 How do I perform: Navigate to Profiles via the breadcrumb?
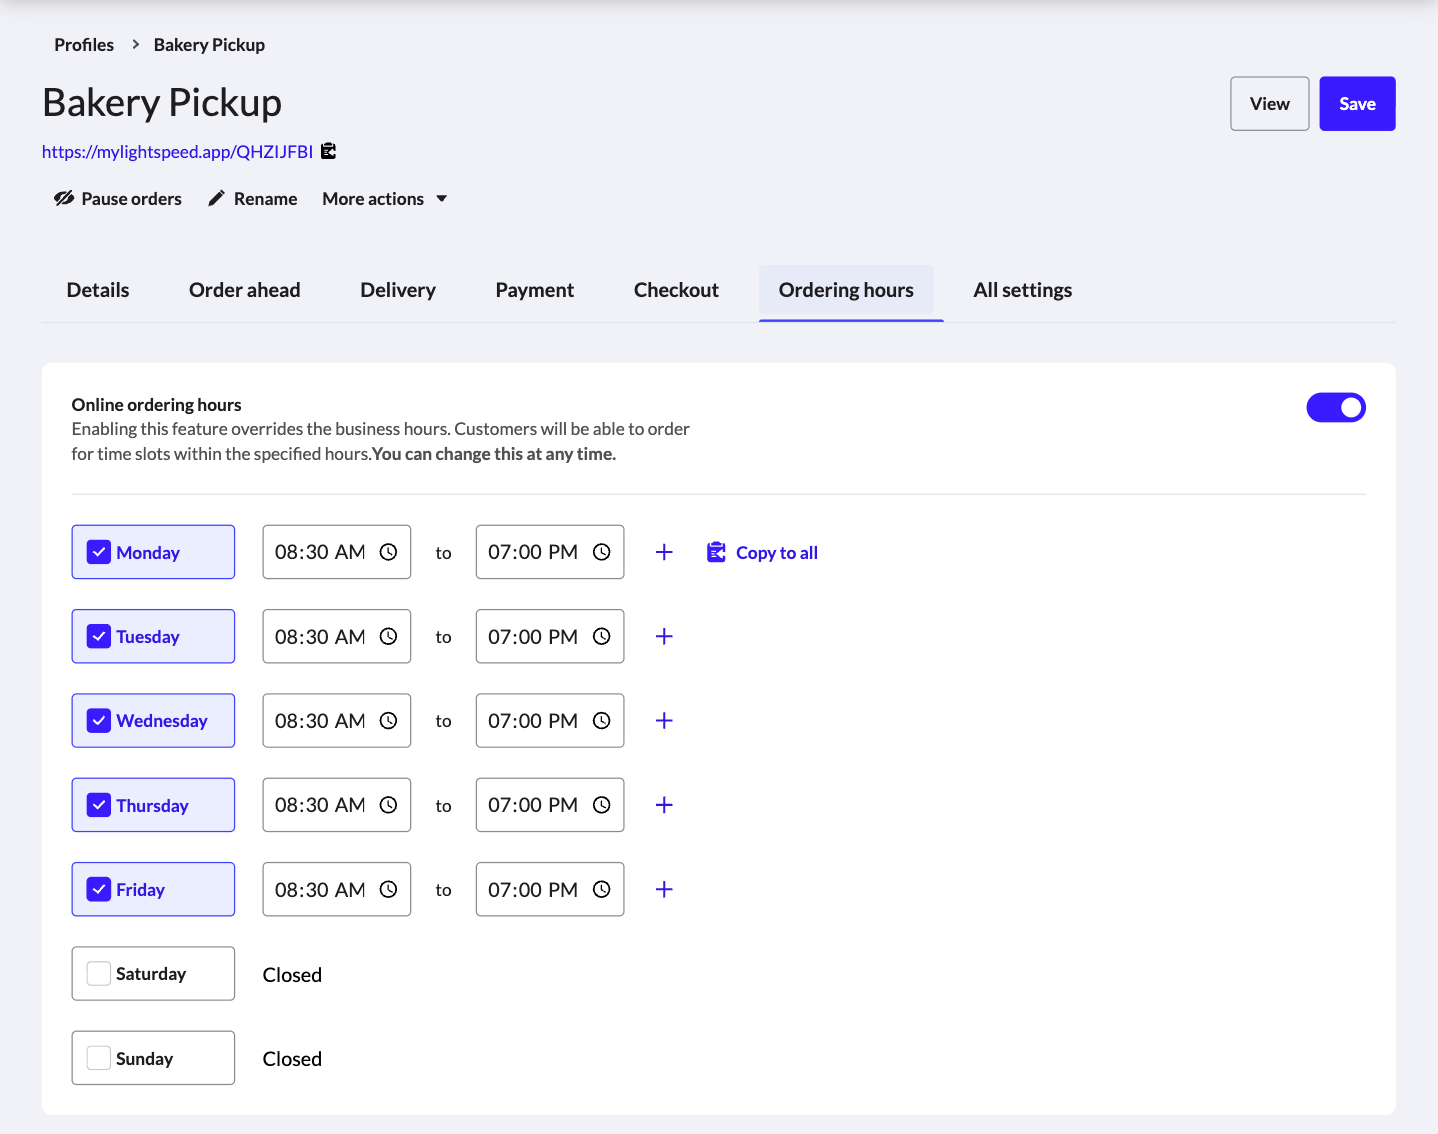click(x=84, y=44)
